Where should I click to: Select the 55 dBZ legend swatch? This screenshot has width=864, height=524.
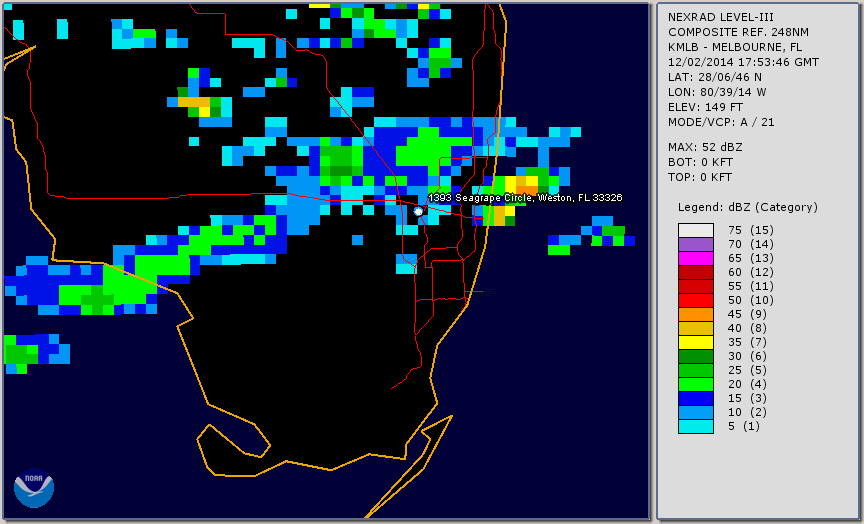696,287
